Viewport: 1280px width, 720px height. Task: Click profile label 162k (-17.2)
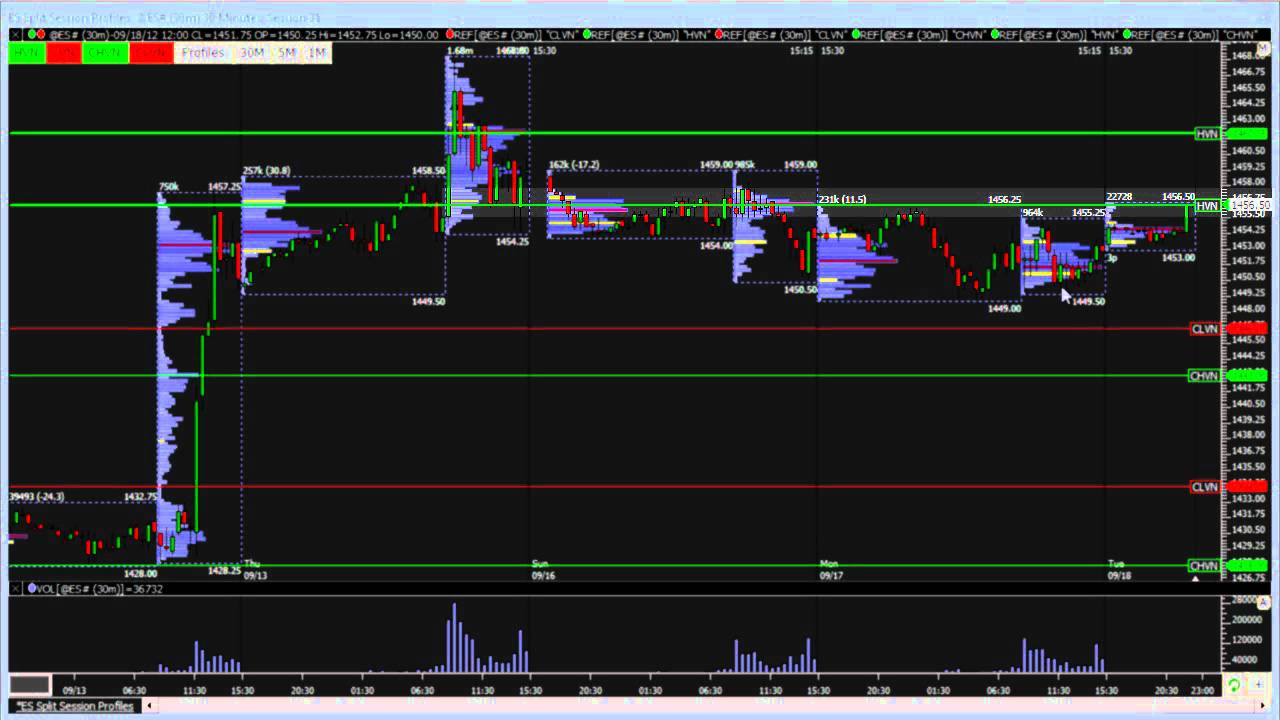[574, 164]
